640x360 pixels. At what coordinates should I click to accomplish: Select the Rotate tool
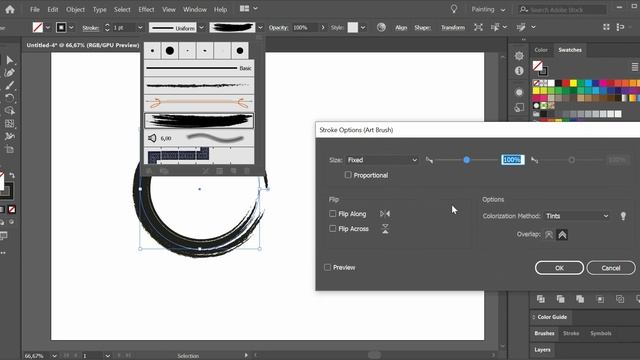click(x=10, y=98)
